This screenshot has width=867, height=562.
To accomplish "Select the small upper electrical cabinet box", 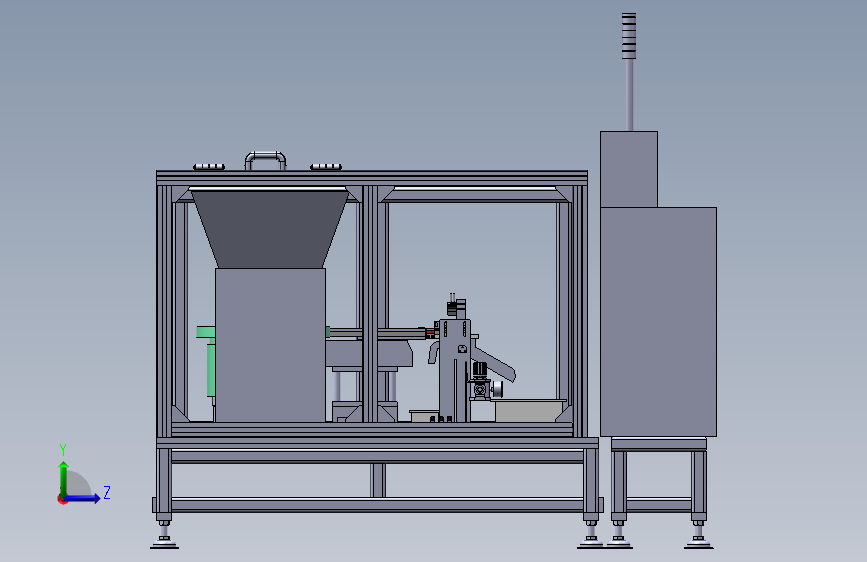I will click(x=629, y=169).
